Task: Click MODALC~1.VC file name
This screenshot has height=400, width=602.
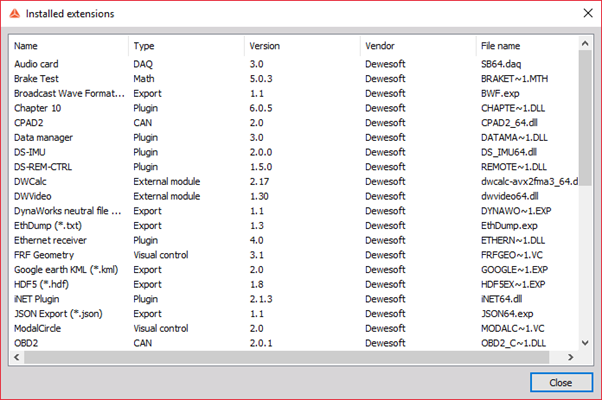Action: [513, 328]
